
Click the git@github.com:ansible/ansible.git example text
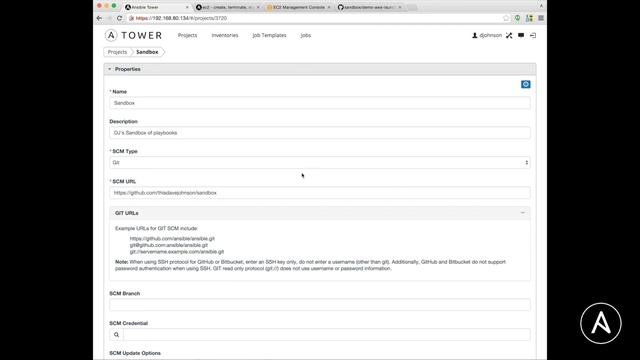click(x=169, y=245)
